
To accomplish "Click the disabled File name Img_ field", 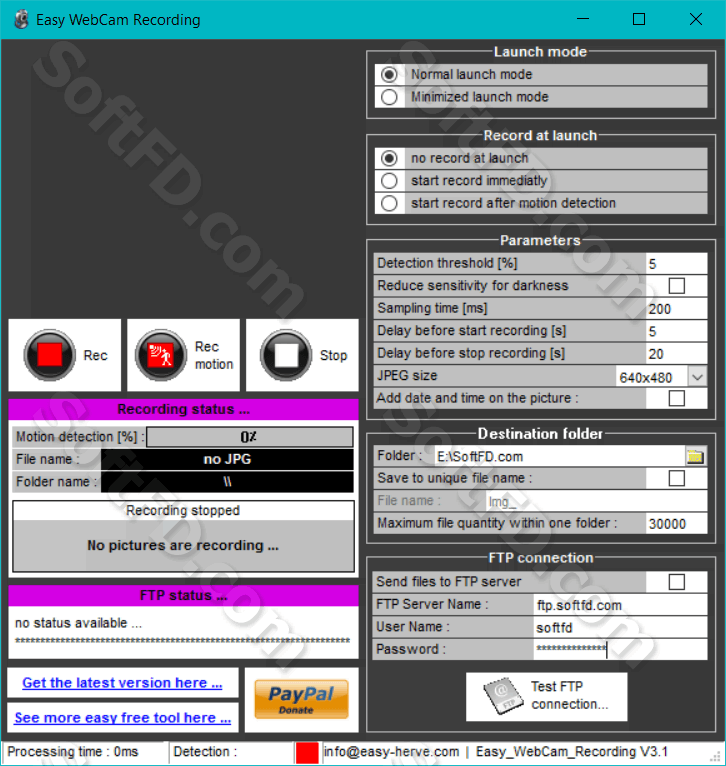I will point(597,501).
